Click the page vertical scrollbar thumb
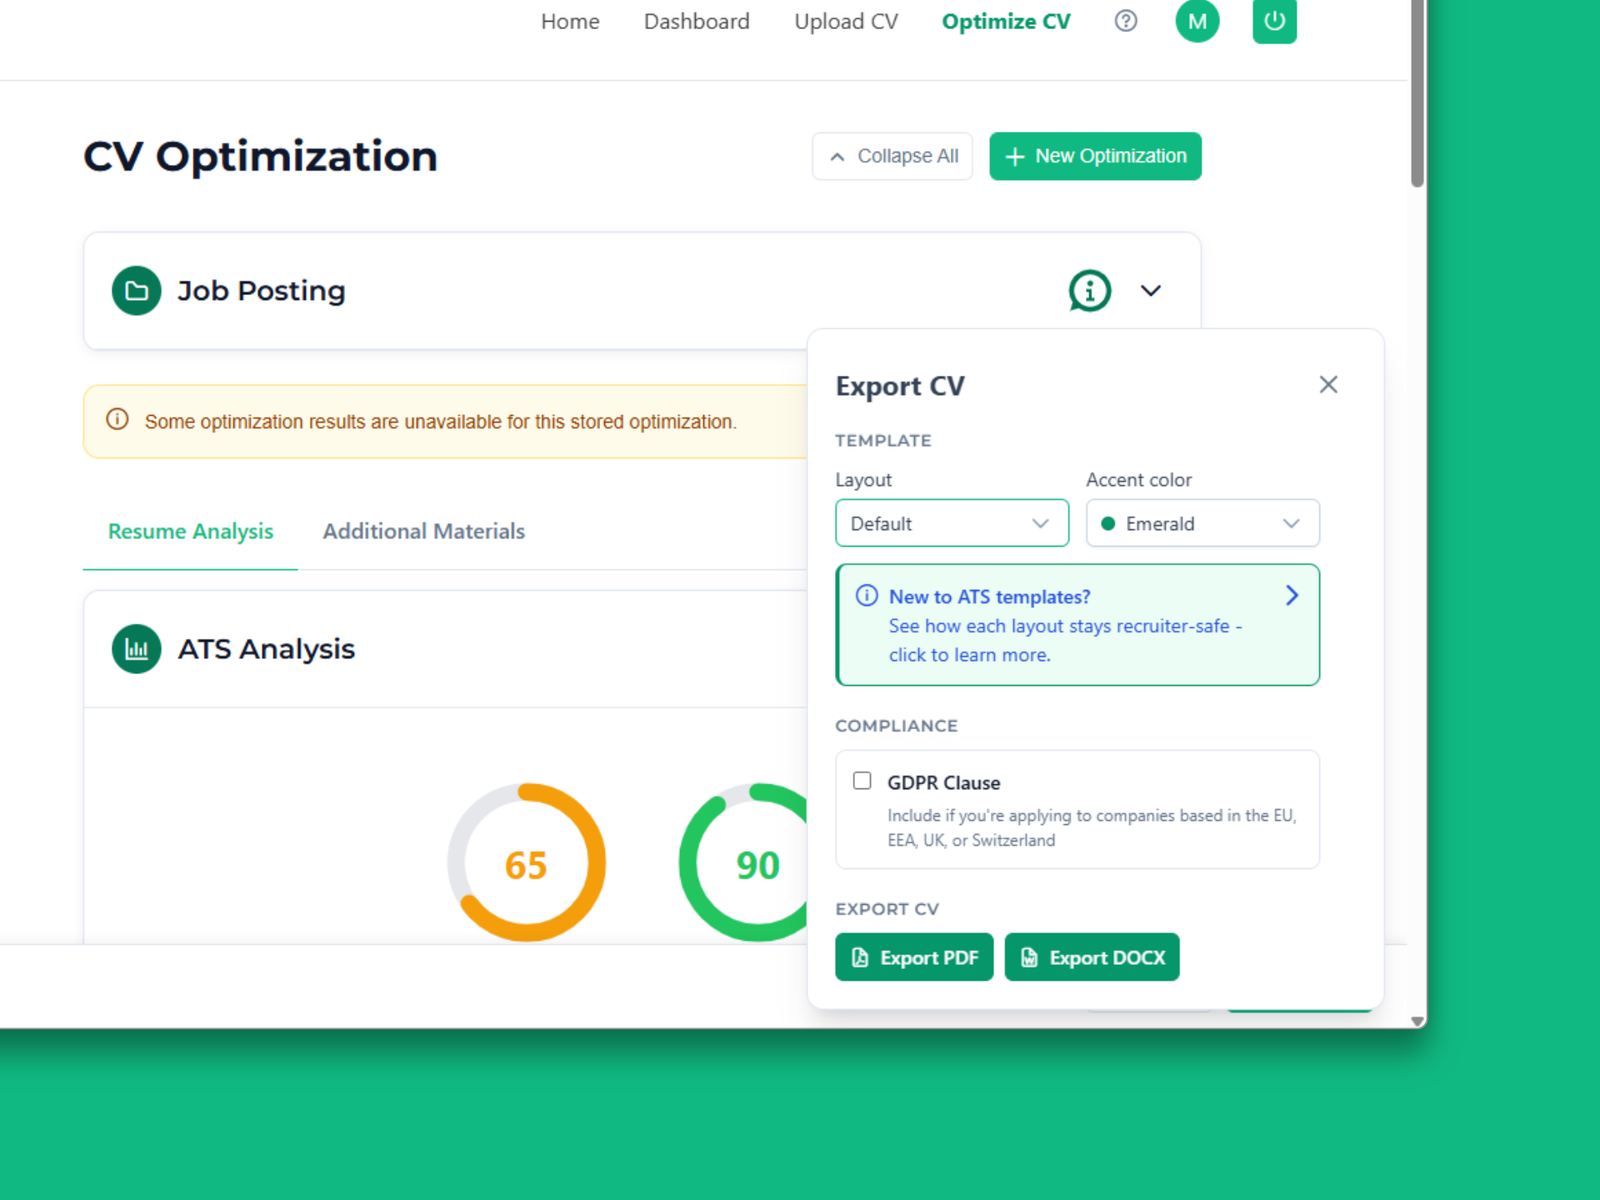Image resolution: width=1600 pixels, height=1200 pixels. (x=1417, y=93)
